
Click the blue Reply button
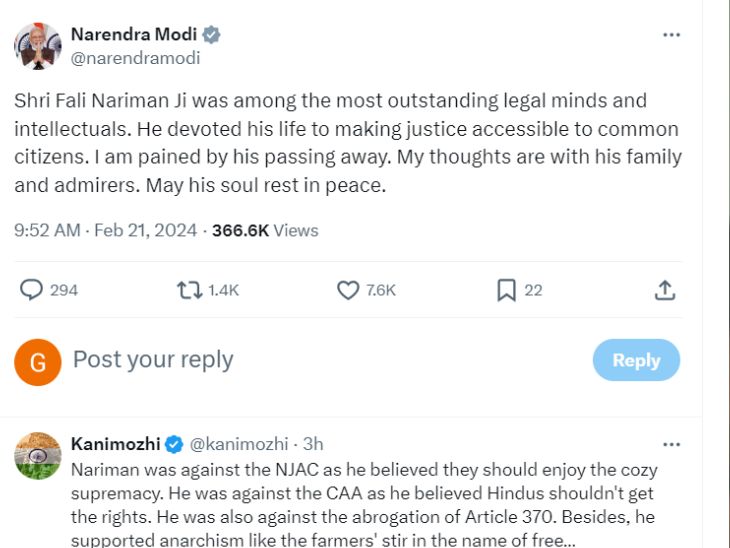(x=636, y=360)
